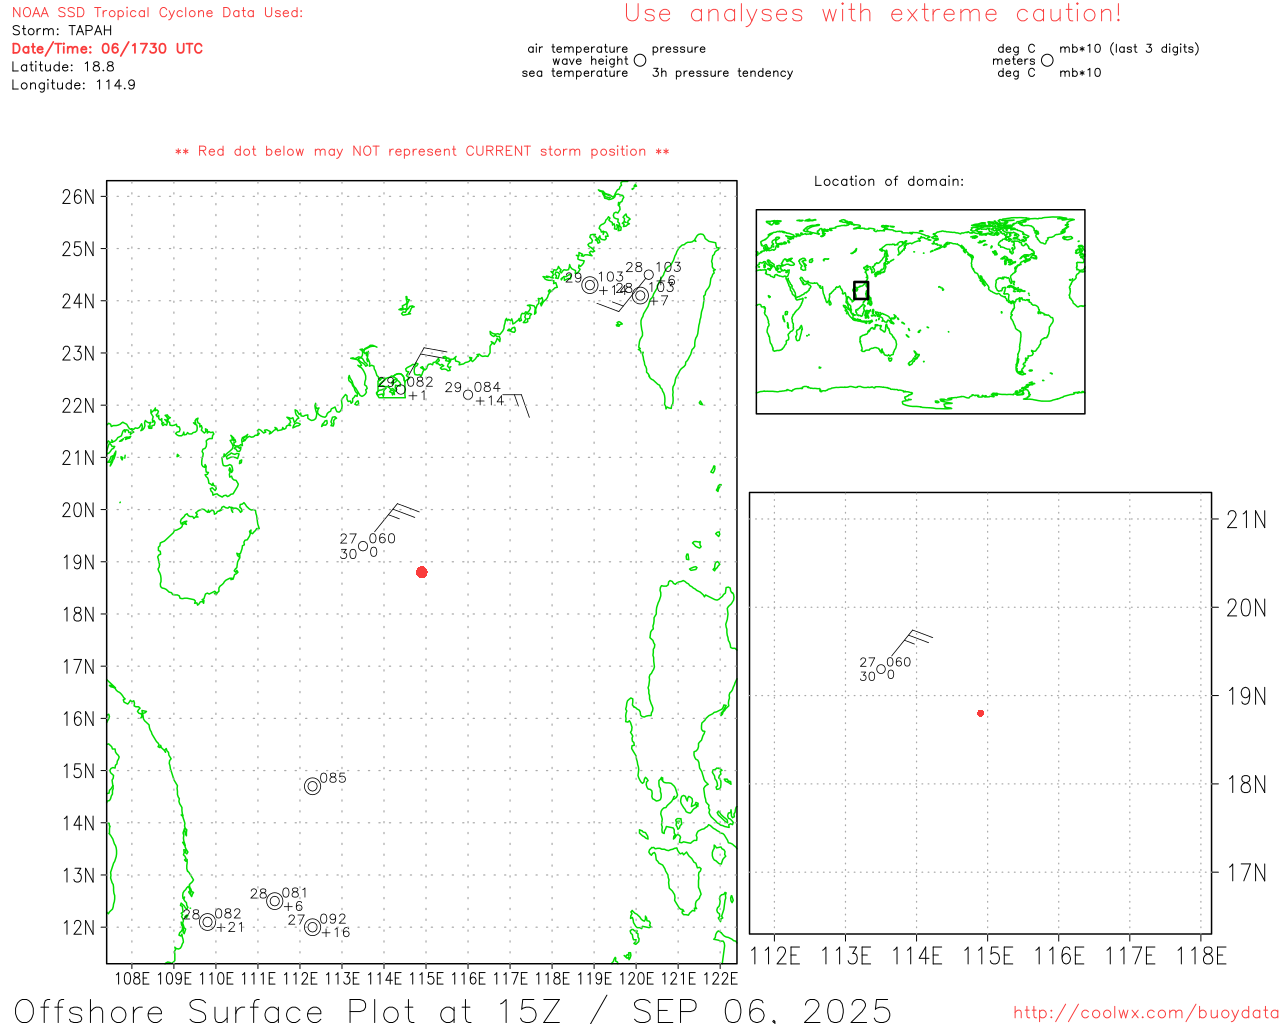Click the legend circle beside 'wave height'
Viewport: 1280px width, 1024px height.
pyautogui.click(x=640, y=60)
